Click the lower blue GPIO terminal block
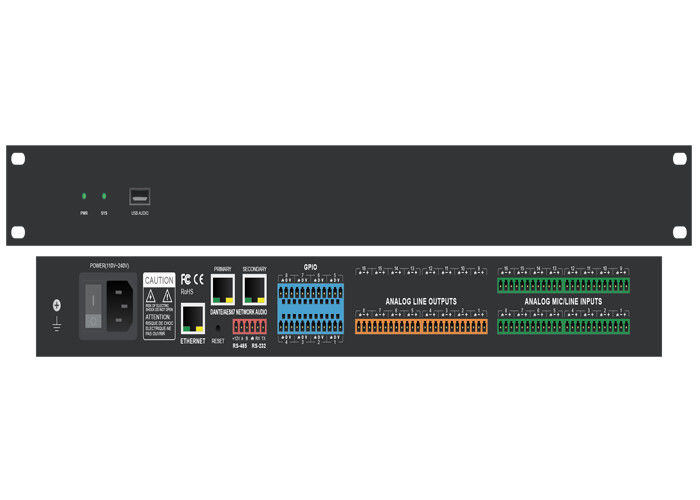Screen dimensions: 700x500 [x=310, y=324]
